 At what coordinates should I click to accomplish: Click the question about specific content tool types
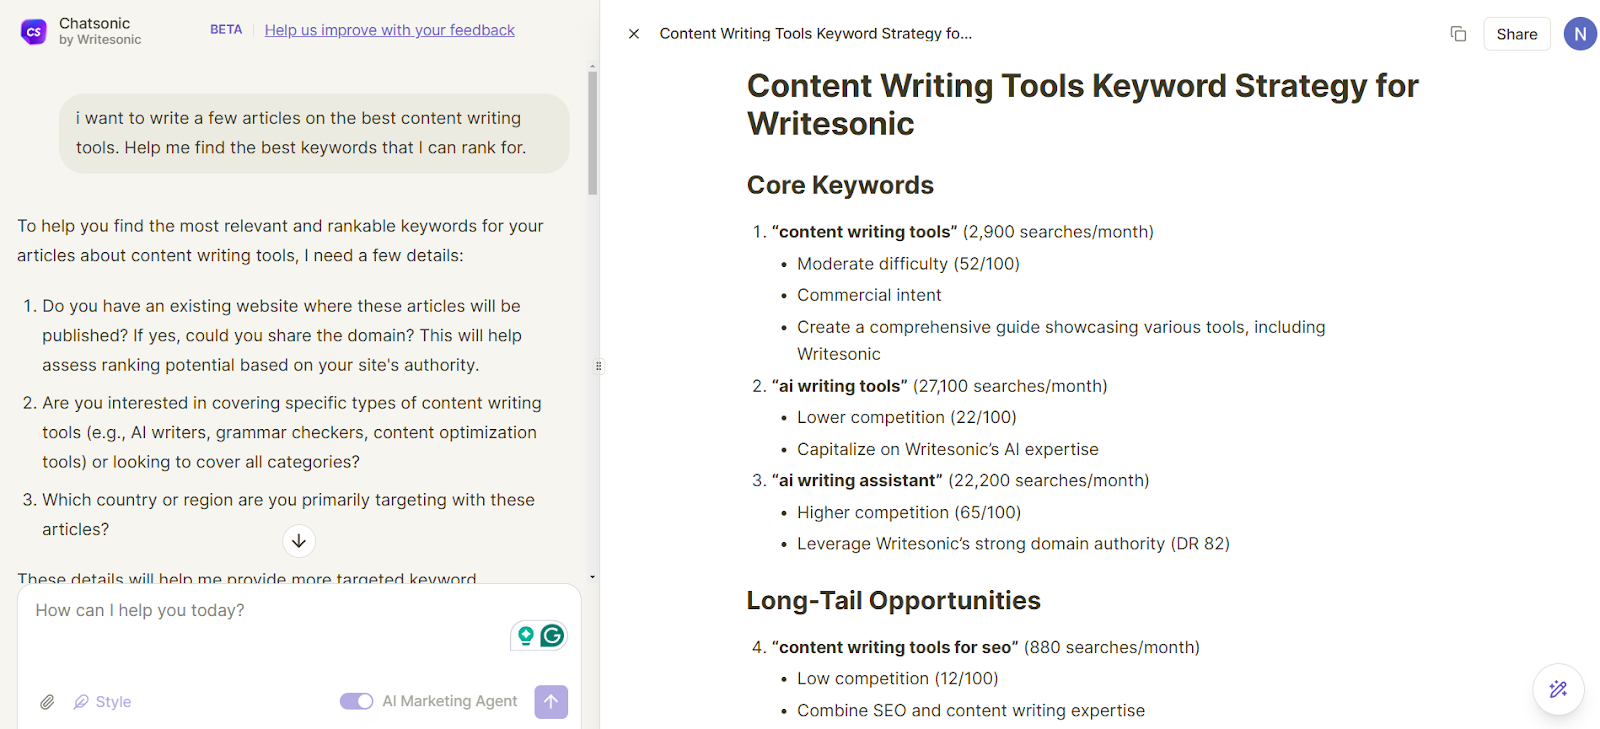(291, 432)
